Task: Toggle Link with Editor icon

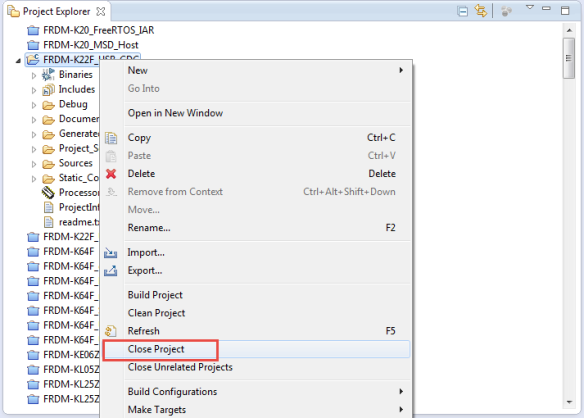Action: coord(480,11)
